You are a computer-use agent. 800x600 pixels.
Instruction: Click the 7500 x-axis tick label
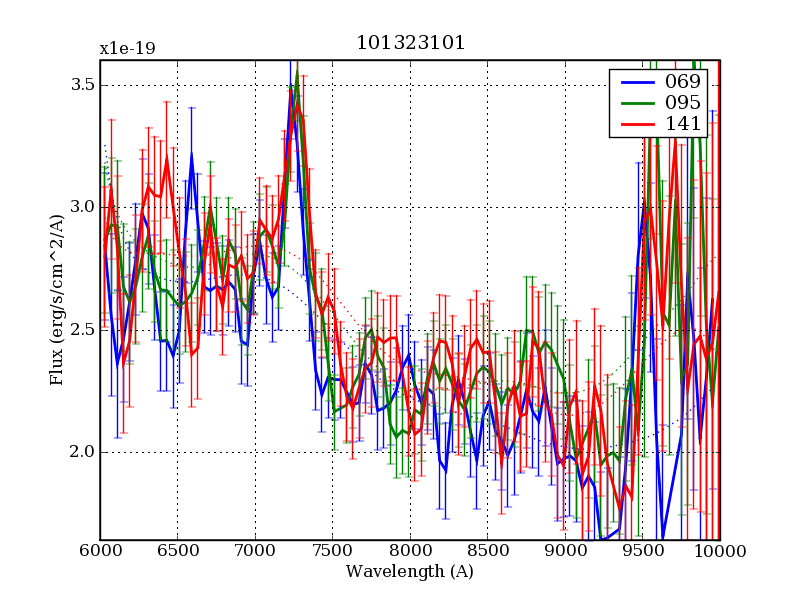[x=332, y=552]
